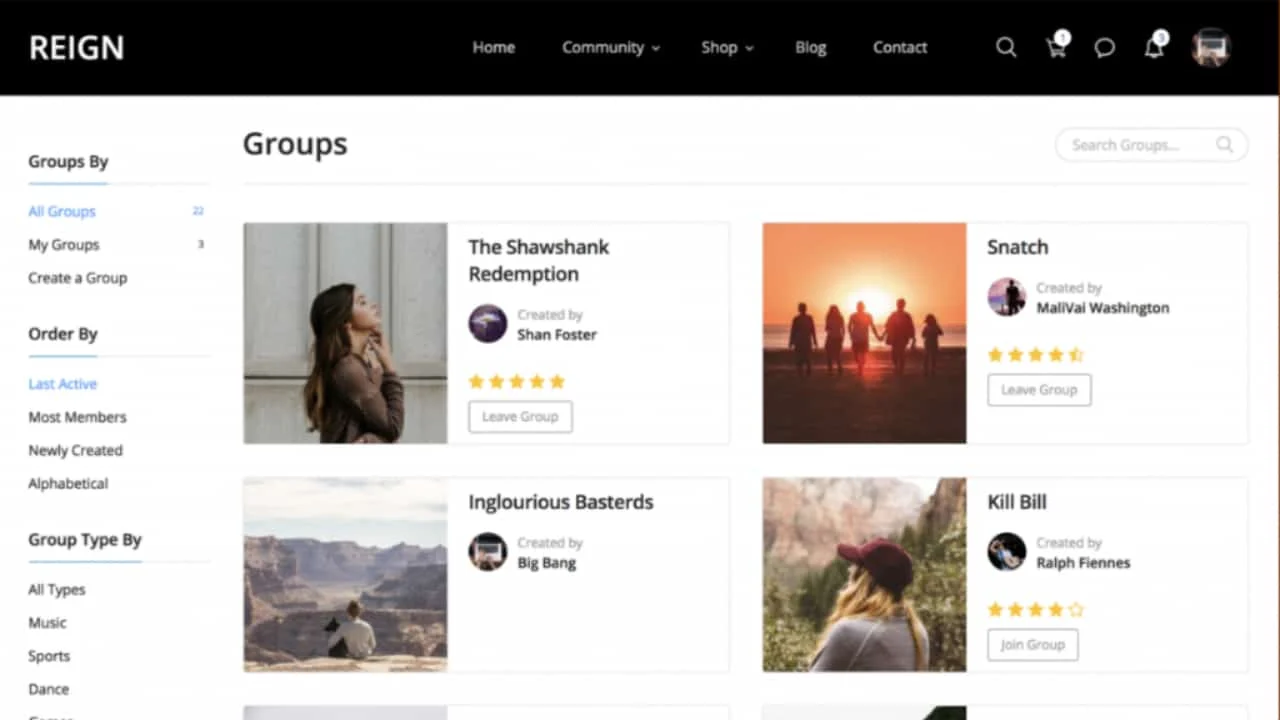Open Shan Foster's profile name
The height and width of the screenshot is (720, 1280).
pyautogui.click(x=557, y=335)
